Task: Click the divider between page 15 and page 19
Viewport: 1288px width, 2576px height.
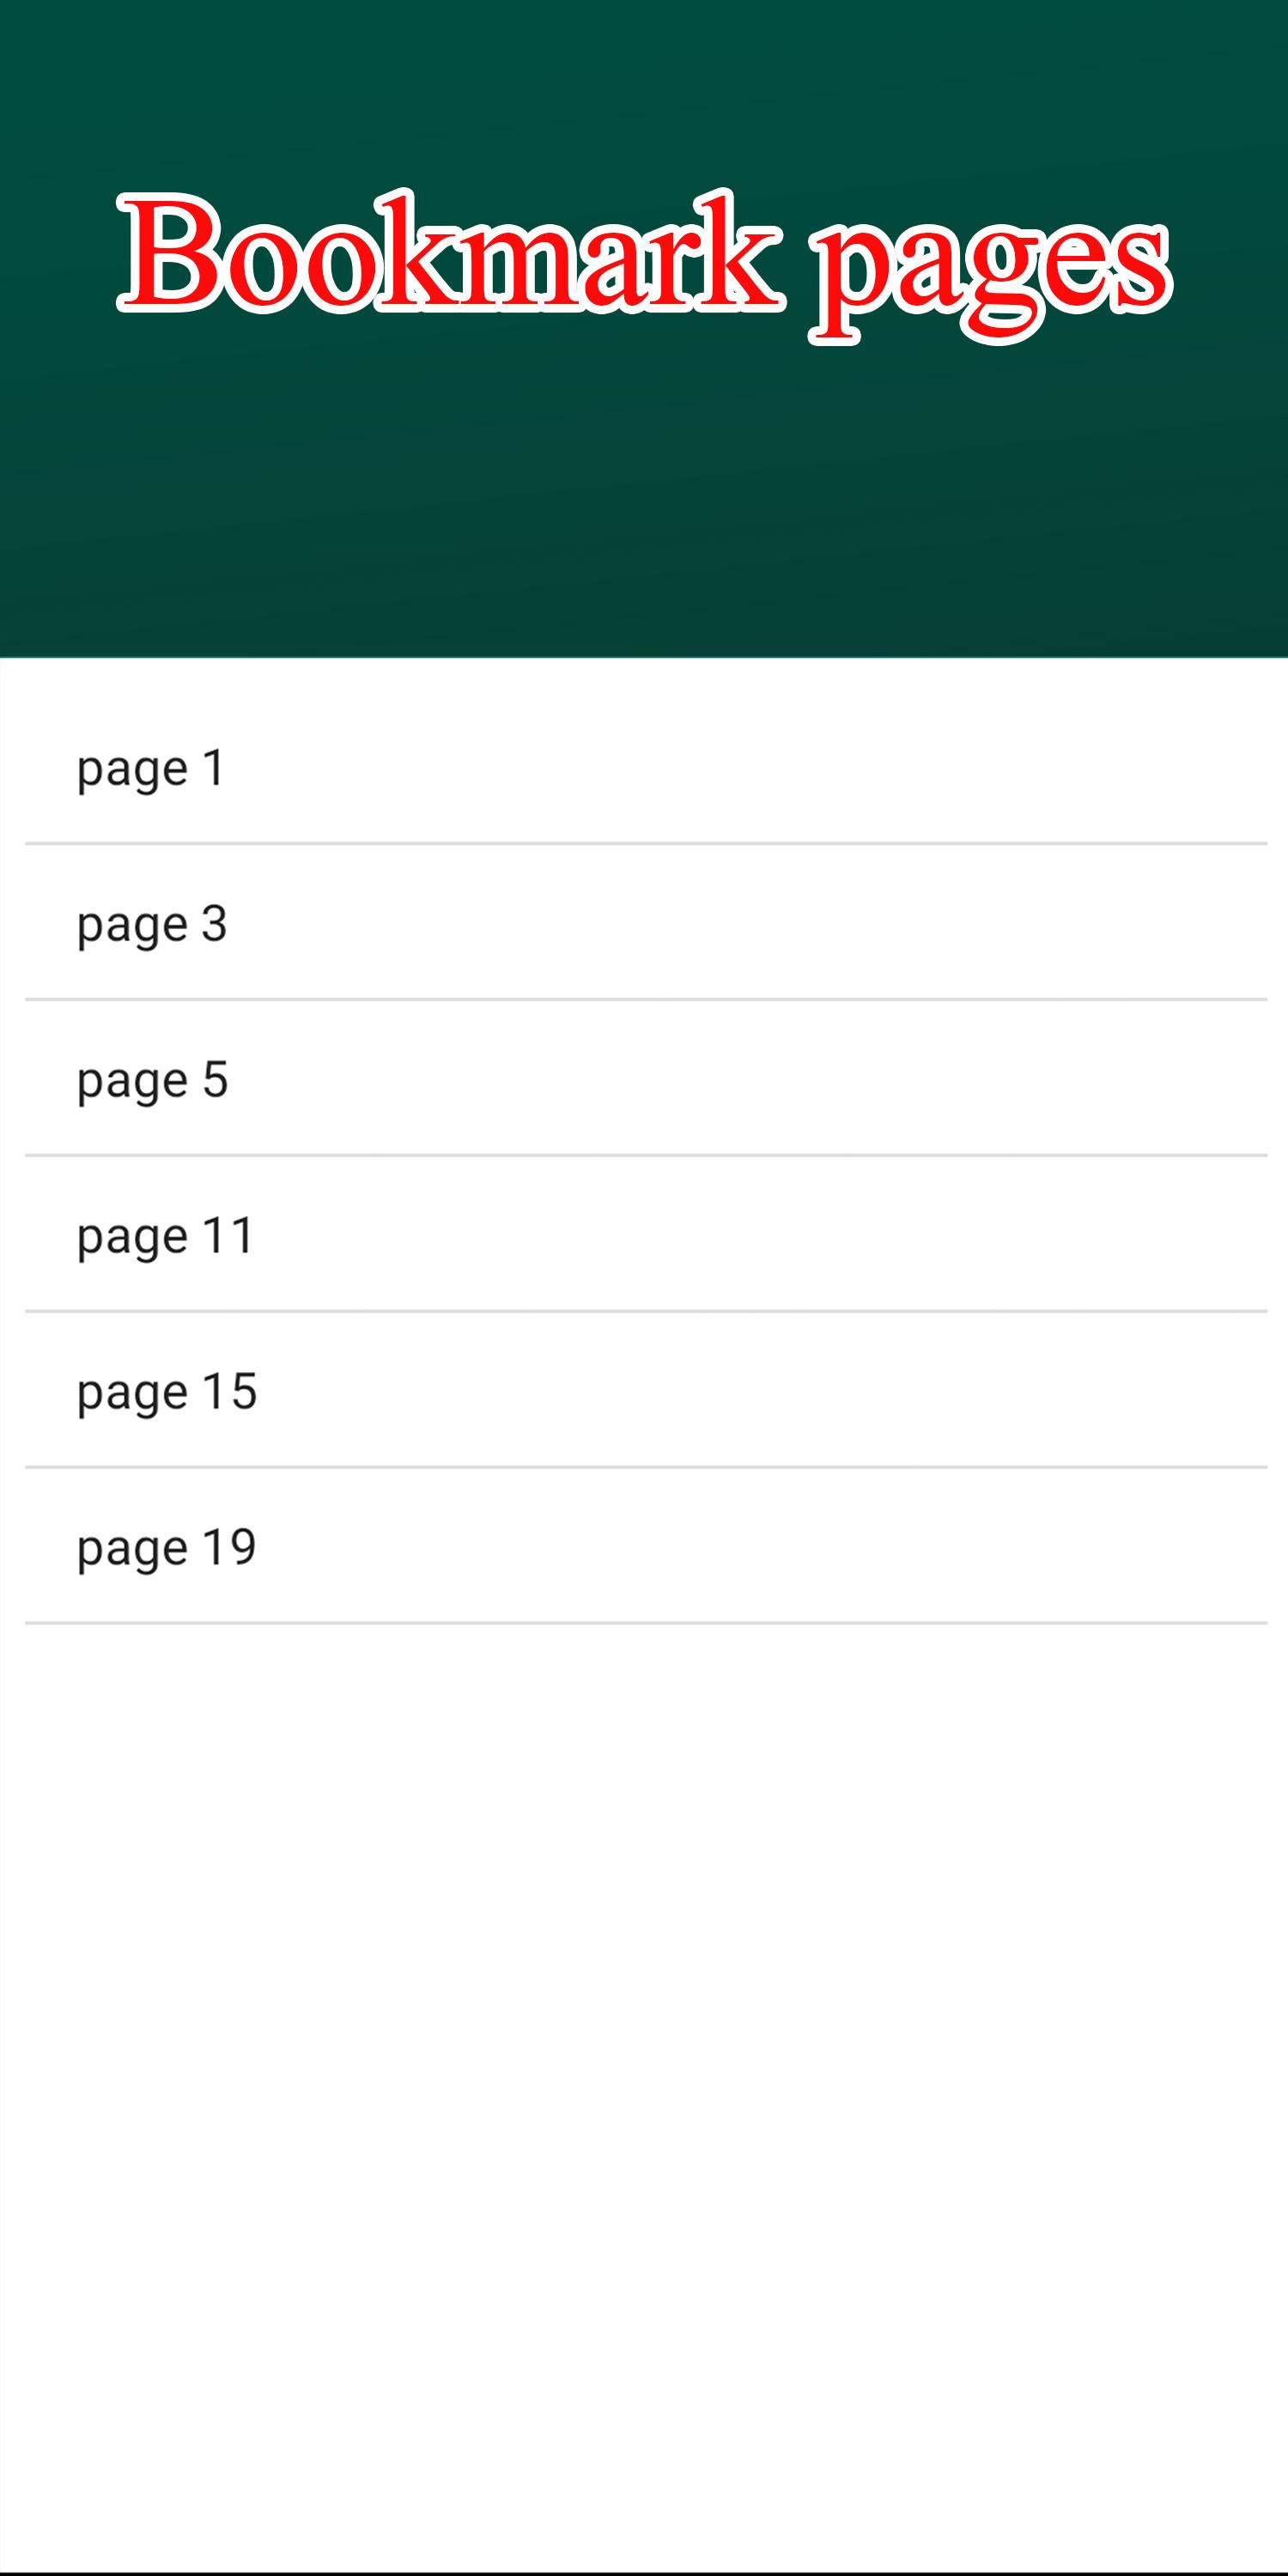Action: click(645, 1467)
